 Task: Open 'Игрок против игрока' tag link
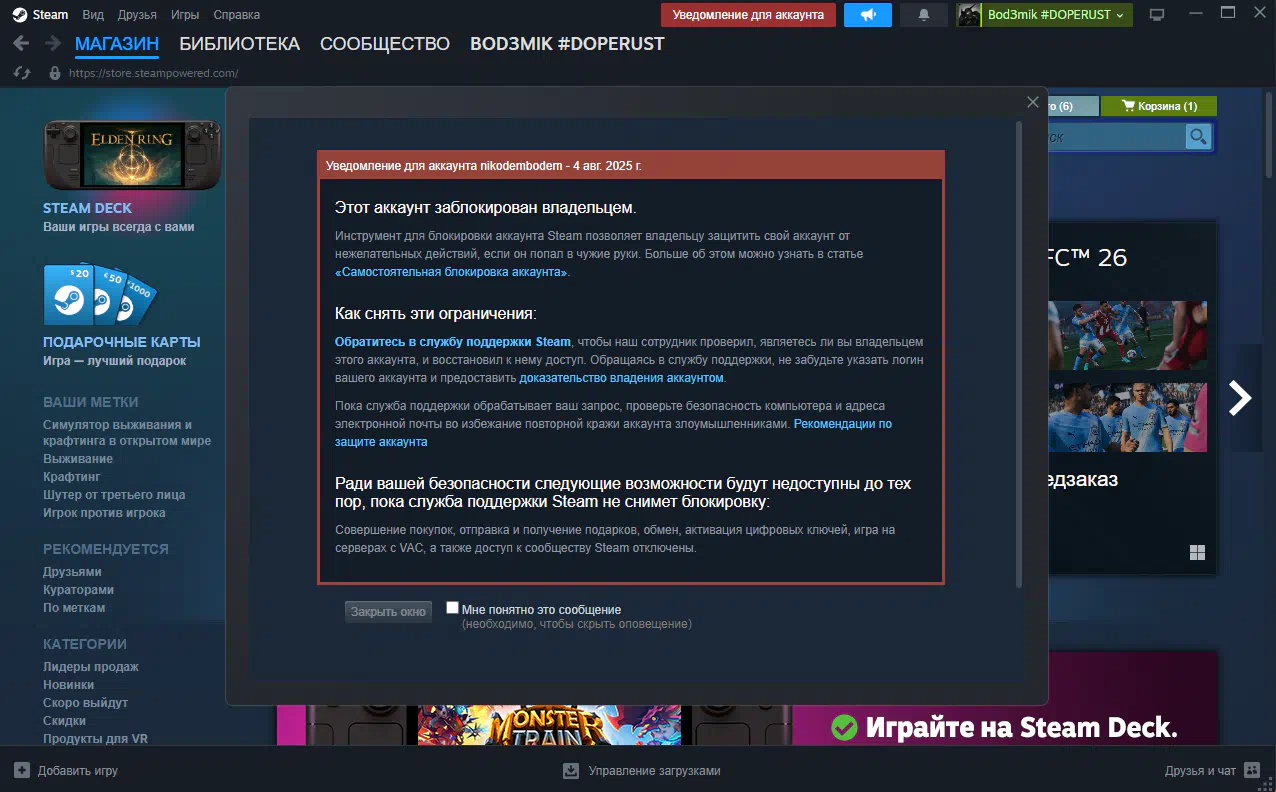tap(104, 513)
